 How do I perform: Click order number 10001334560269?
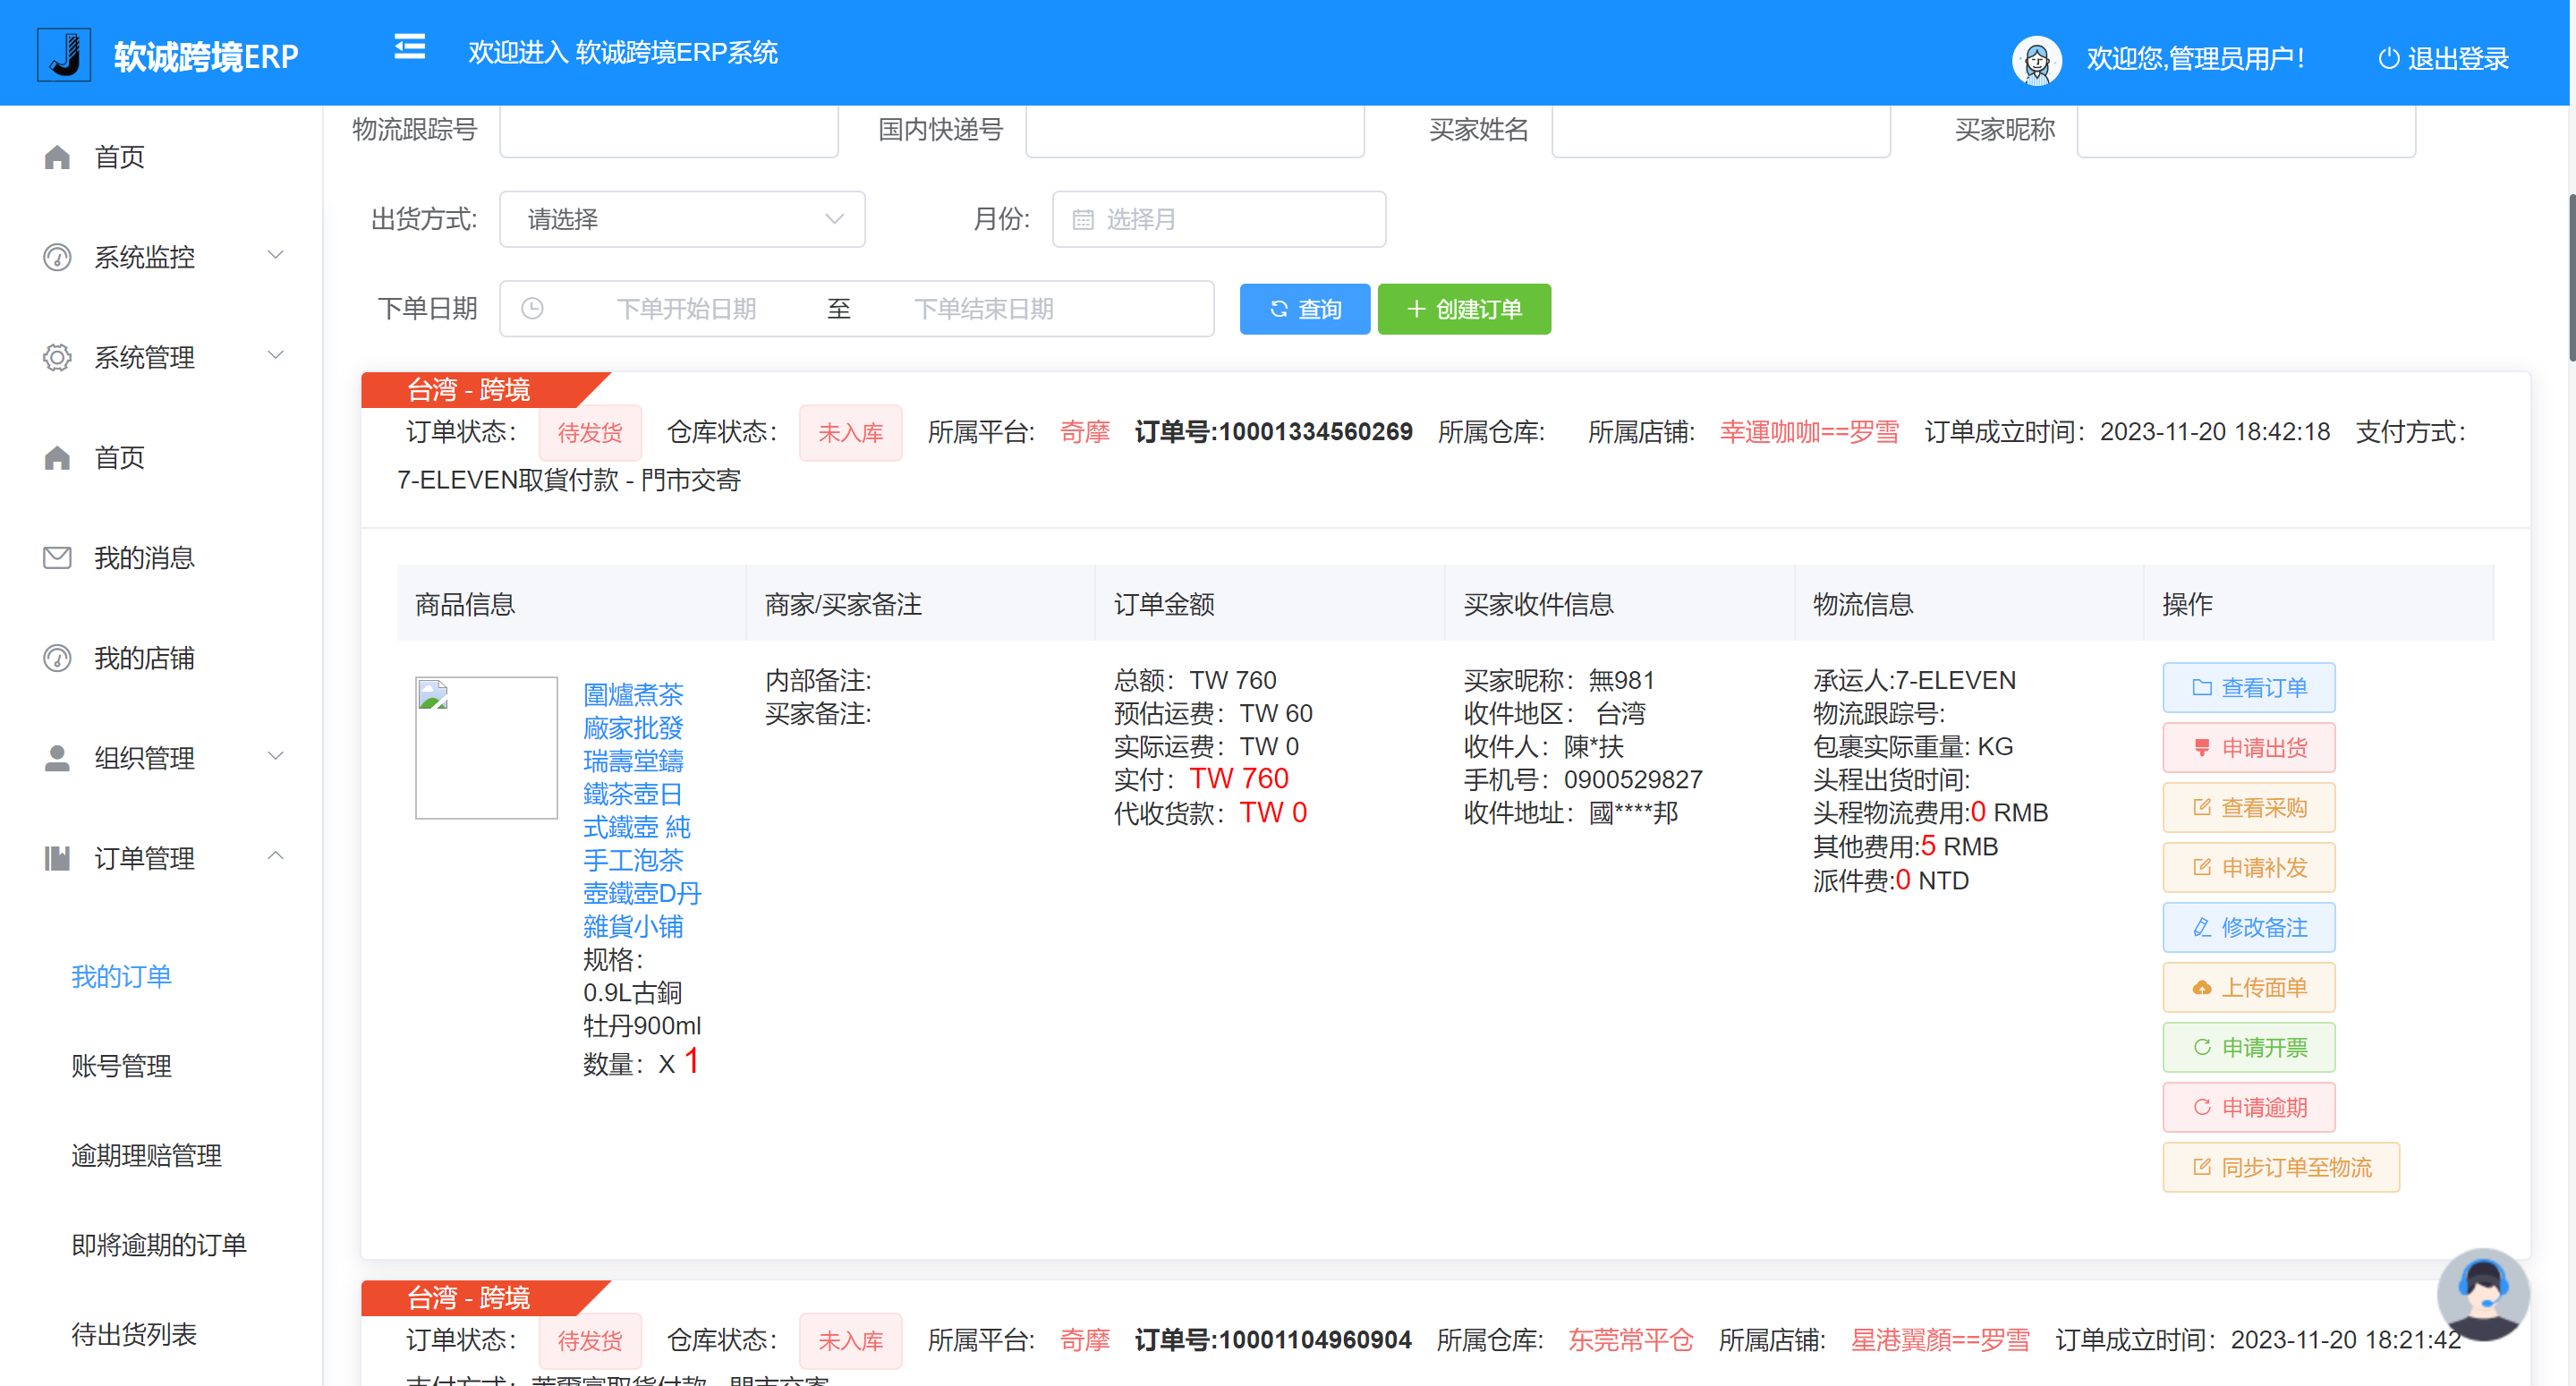coord(1315,432)
